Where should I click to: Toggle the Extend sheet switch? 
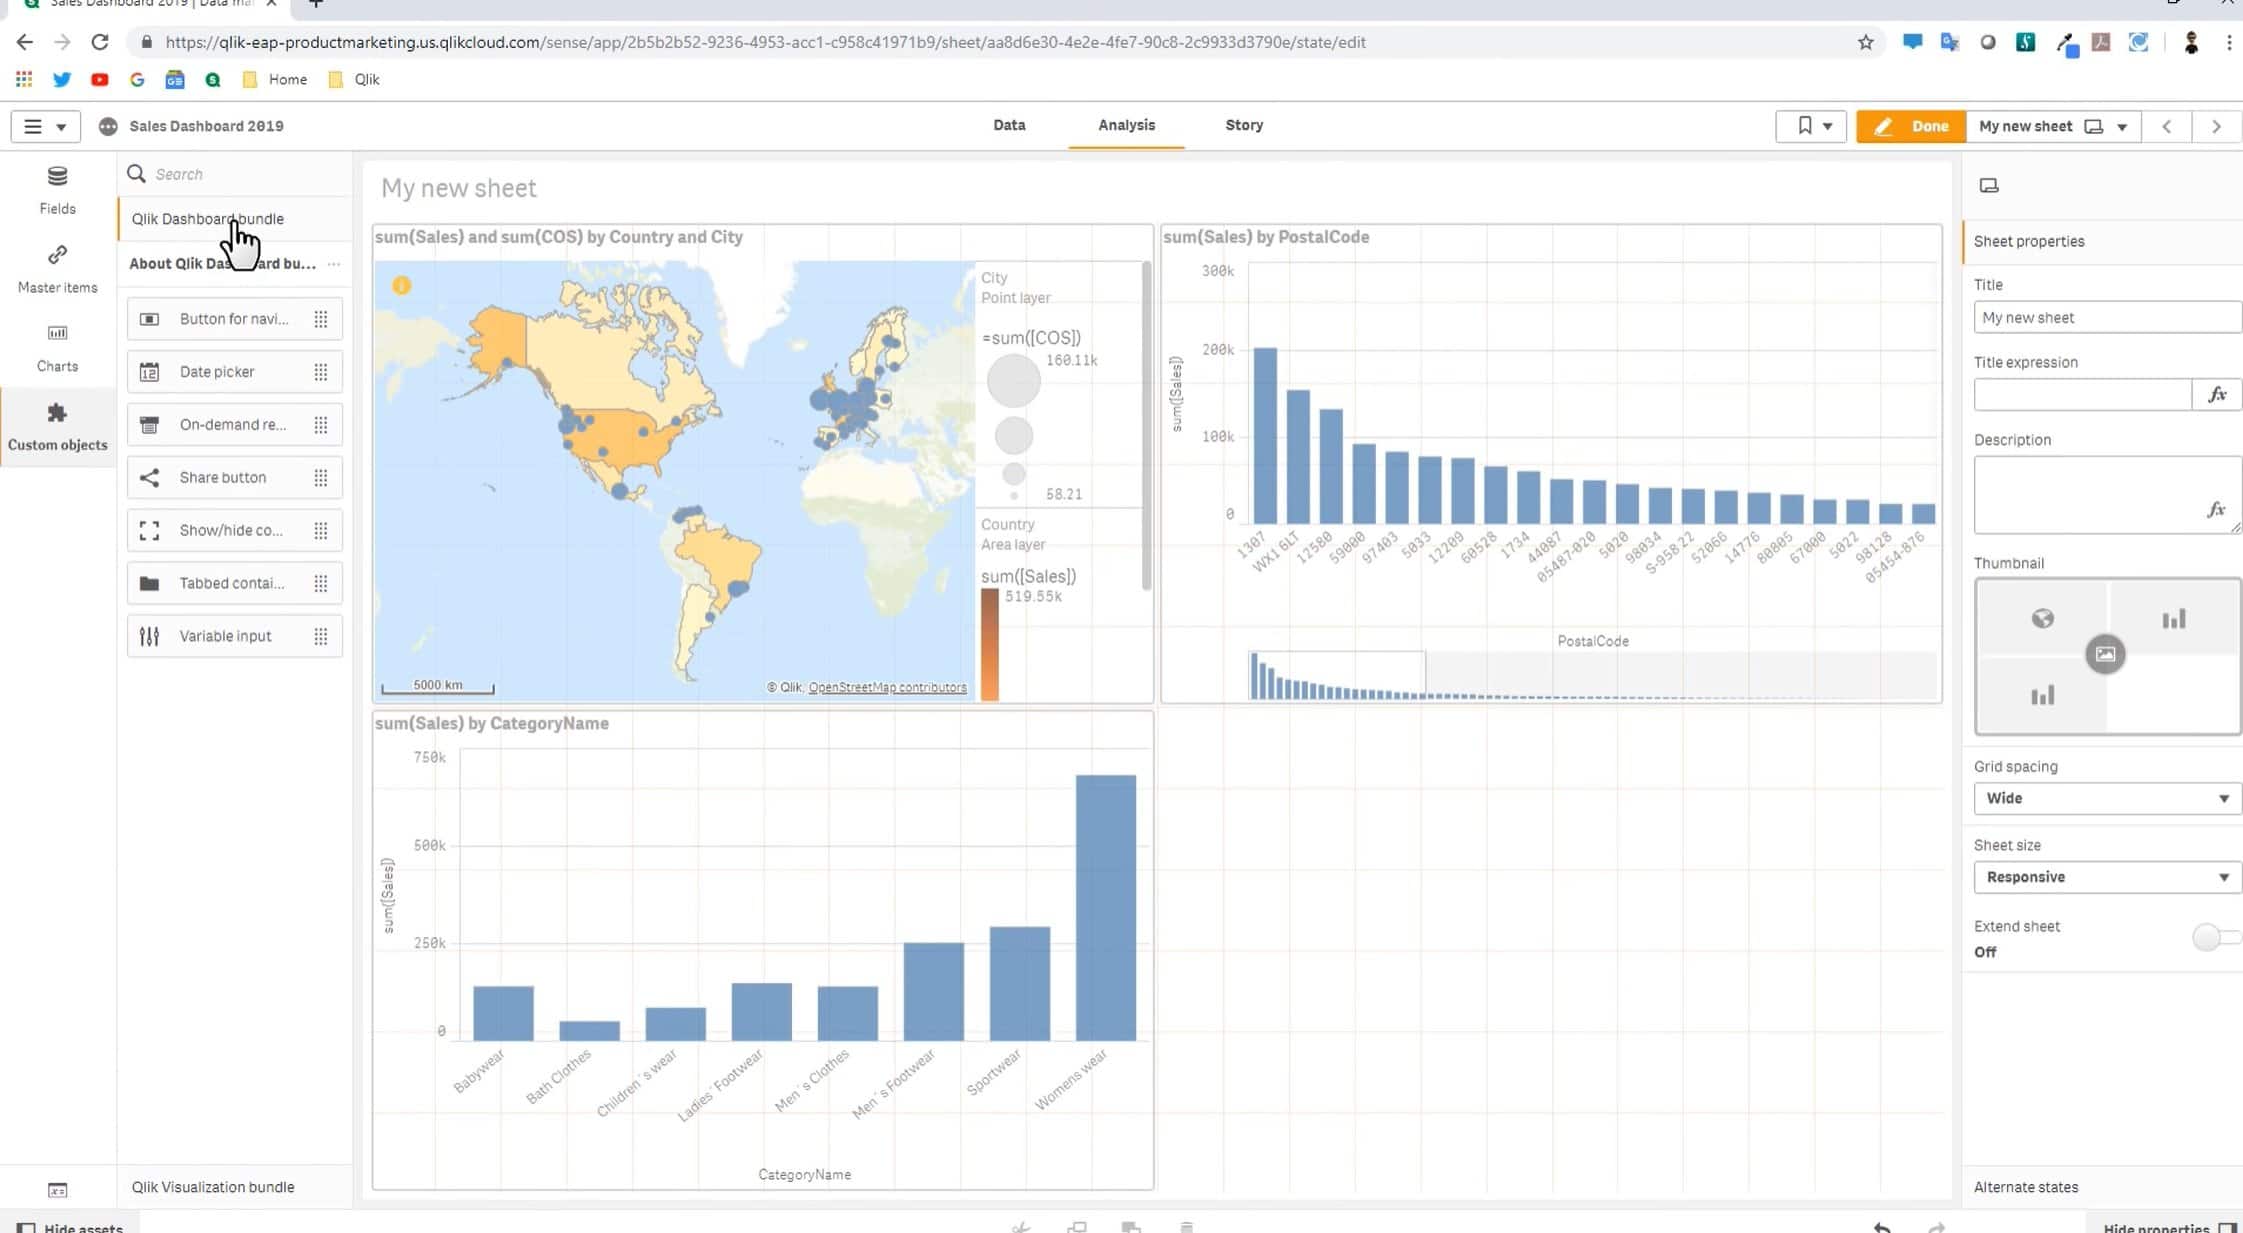[x=2215, y=937]
